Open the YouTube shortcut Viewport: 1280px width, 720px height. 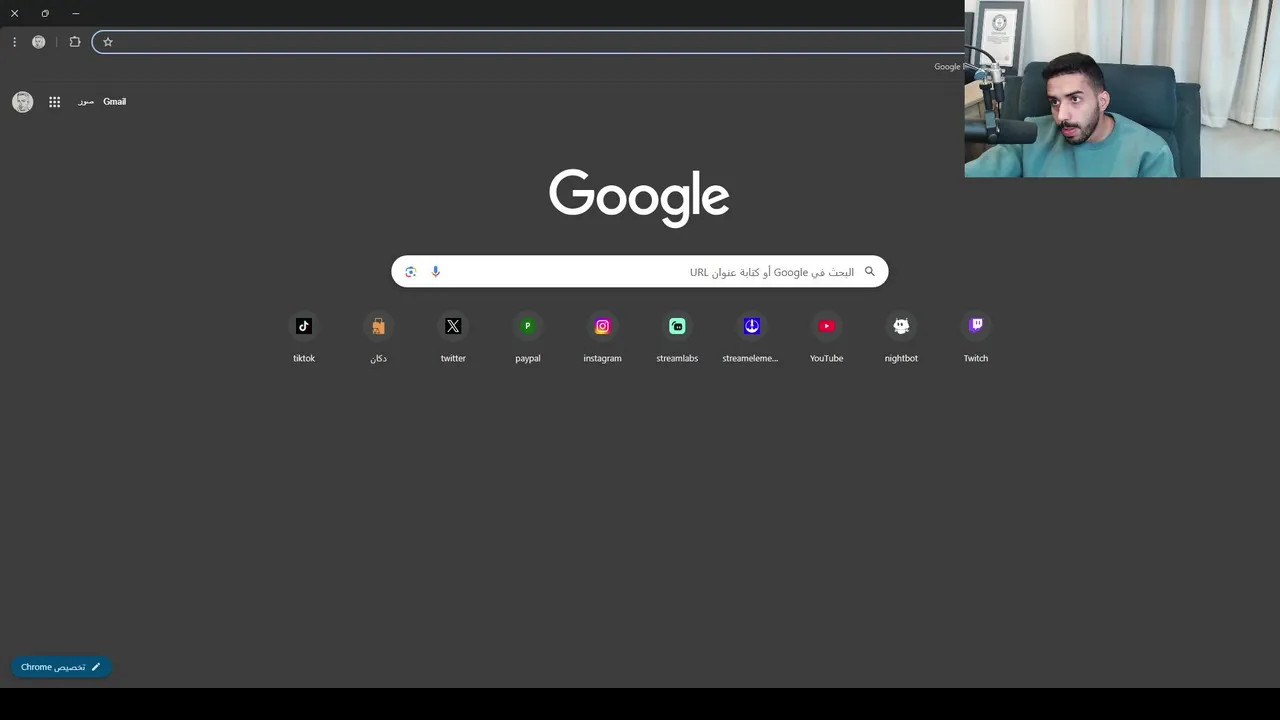(826, 338)
